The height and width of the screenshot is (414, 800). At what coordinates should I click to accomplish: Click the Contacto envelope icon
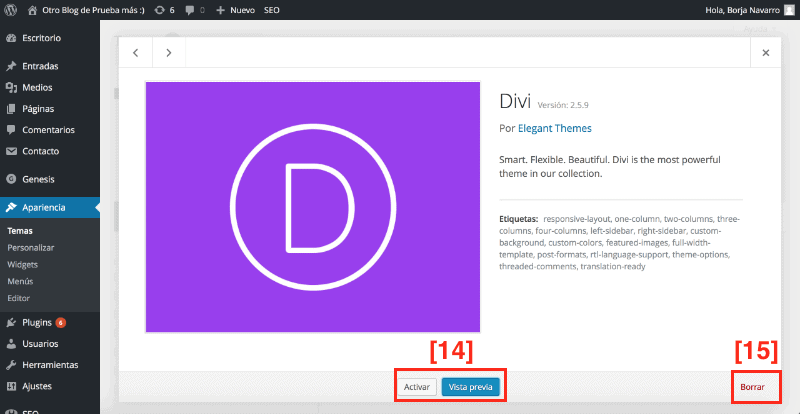tap(11, 152)
